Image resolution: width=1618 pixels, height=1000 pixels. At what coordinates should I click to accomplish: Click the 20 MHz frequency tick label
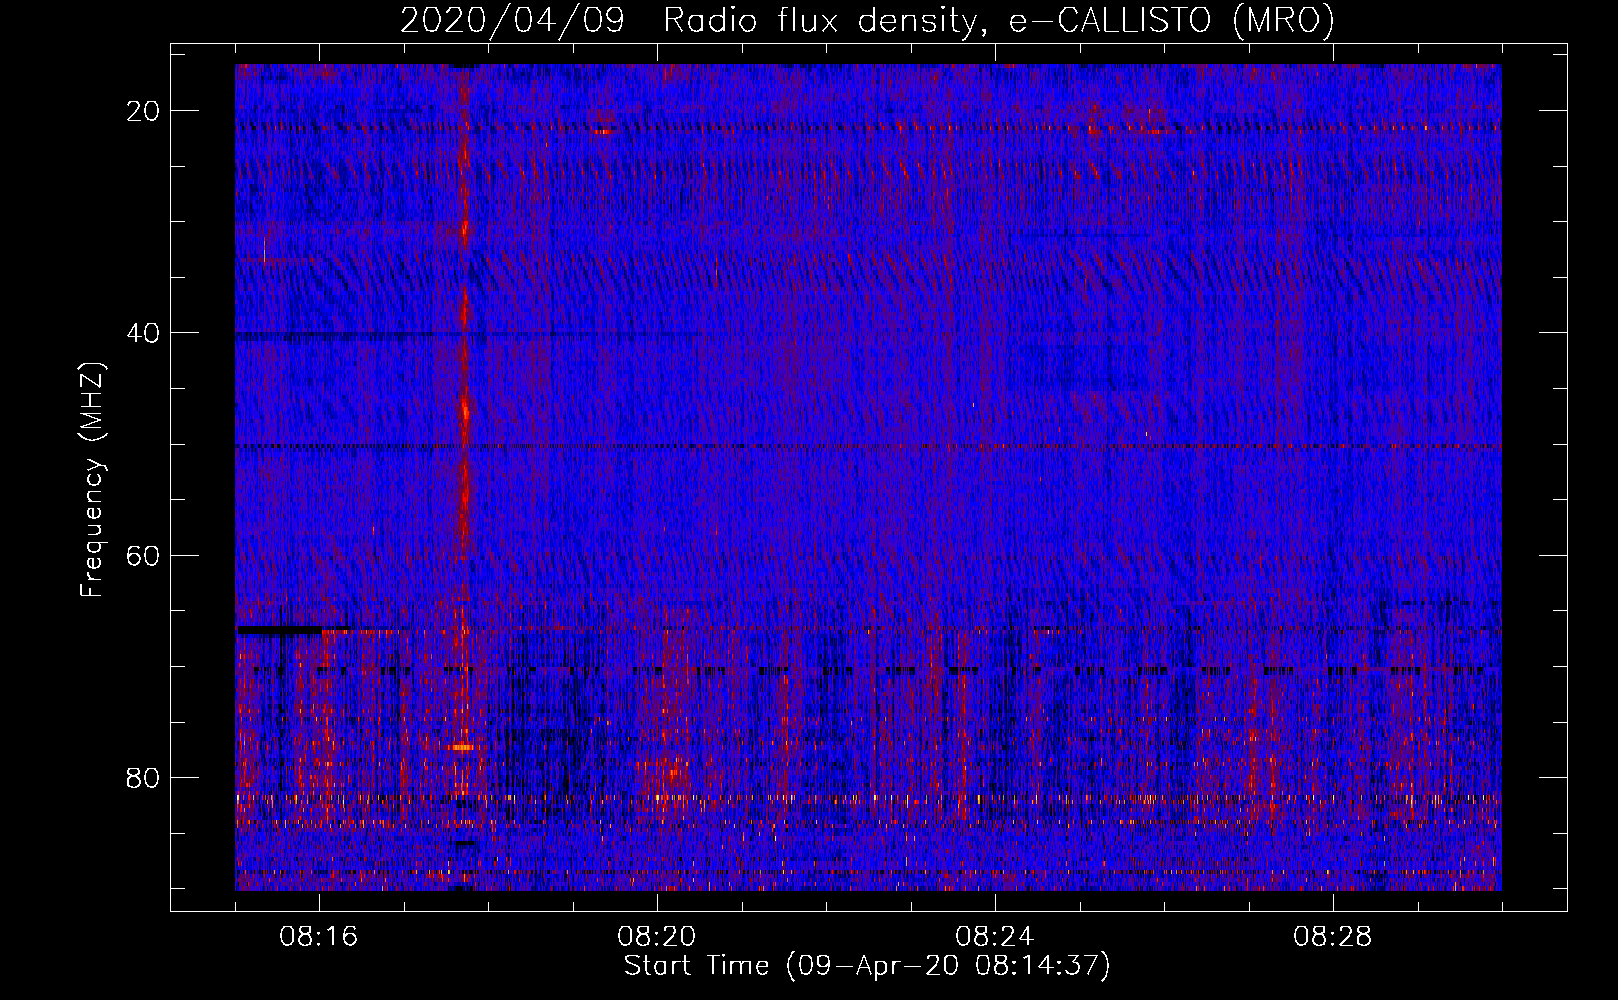pyautogui.click(x=143, y=111)
